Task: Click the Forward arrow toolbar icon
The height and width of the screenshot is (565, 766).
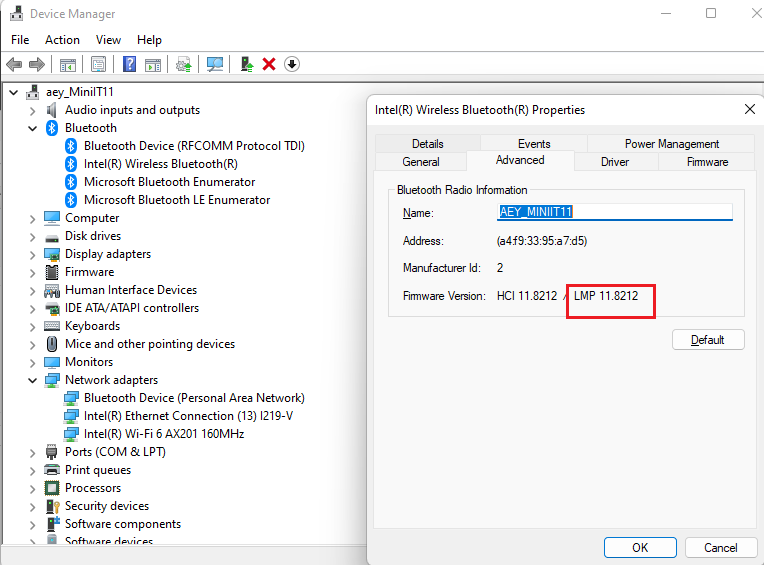Action: (x=37, y=64)
